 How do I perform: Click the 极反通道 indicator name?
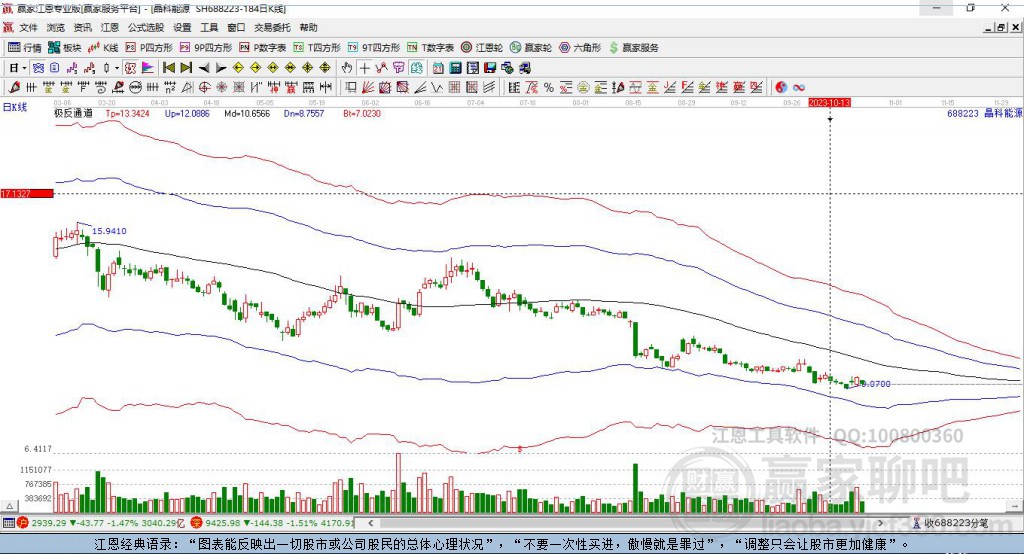pos(73,114)
